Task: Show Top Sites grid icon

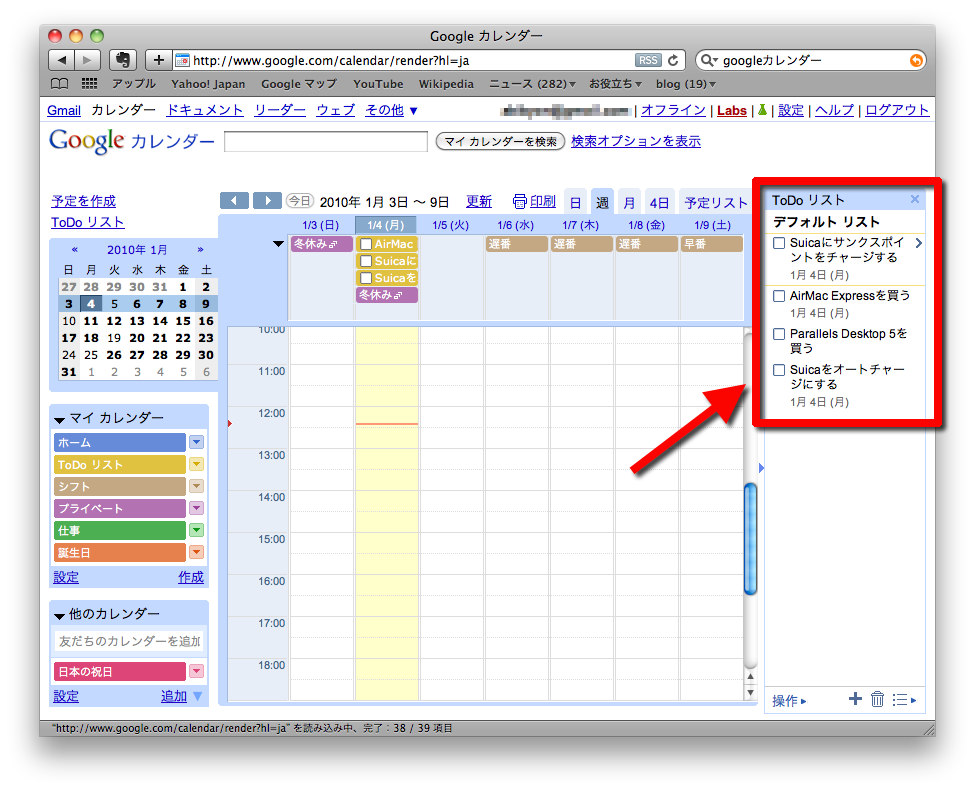Action: (x=90, y=84)
